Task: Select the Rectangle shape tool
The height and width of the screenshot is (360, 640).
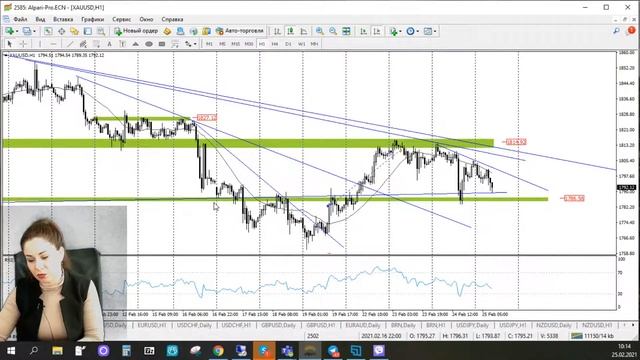Action: (x=162, y=44)
